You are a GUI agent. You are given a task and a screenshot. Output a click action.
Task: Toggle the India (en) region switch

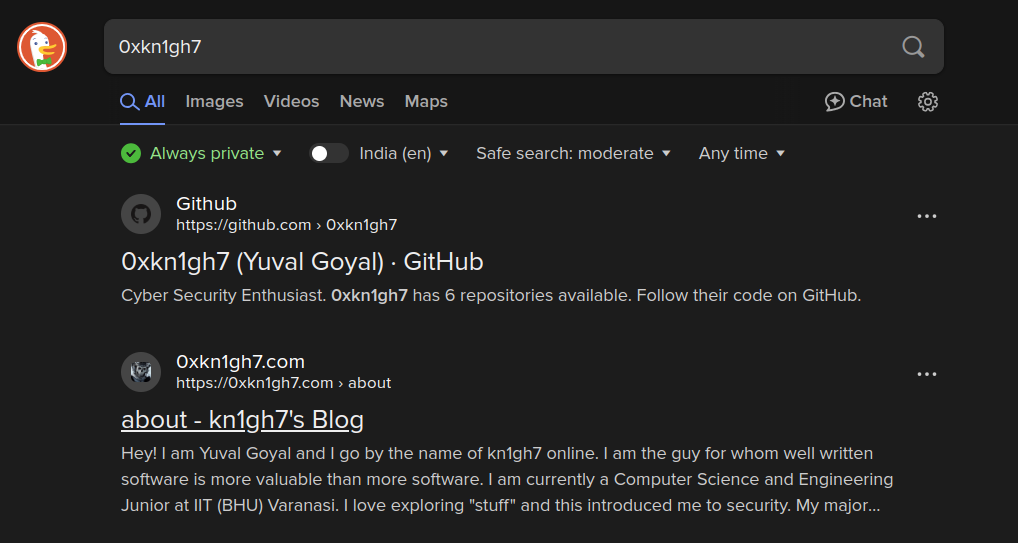(x=329, y=153)
